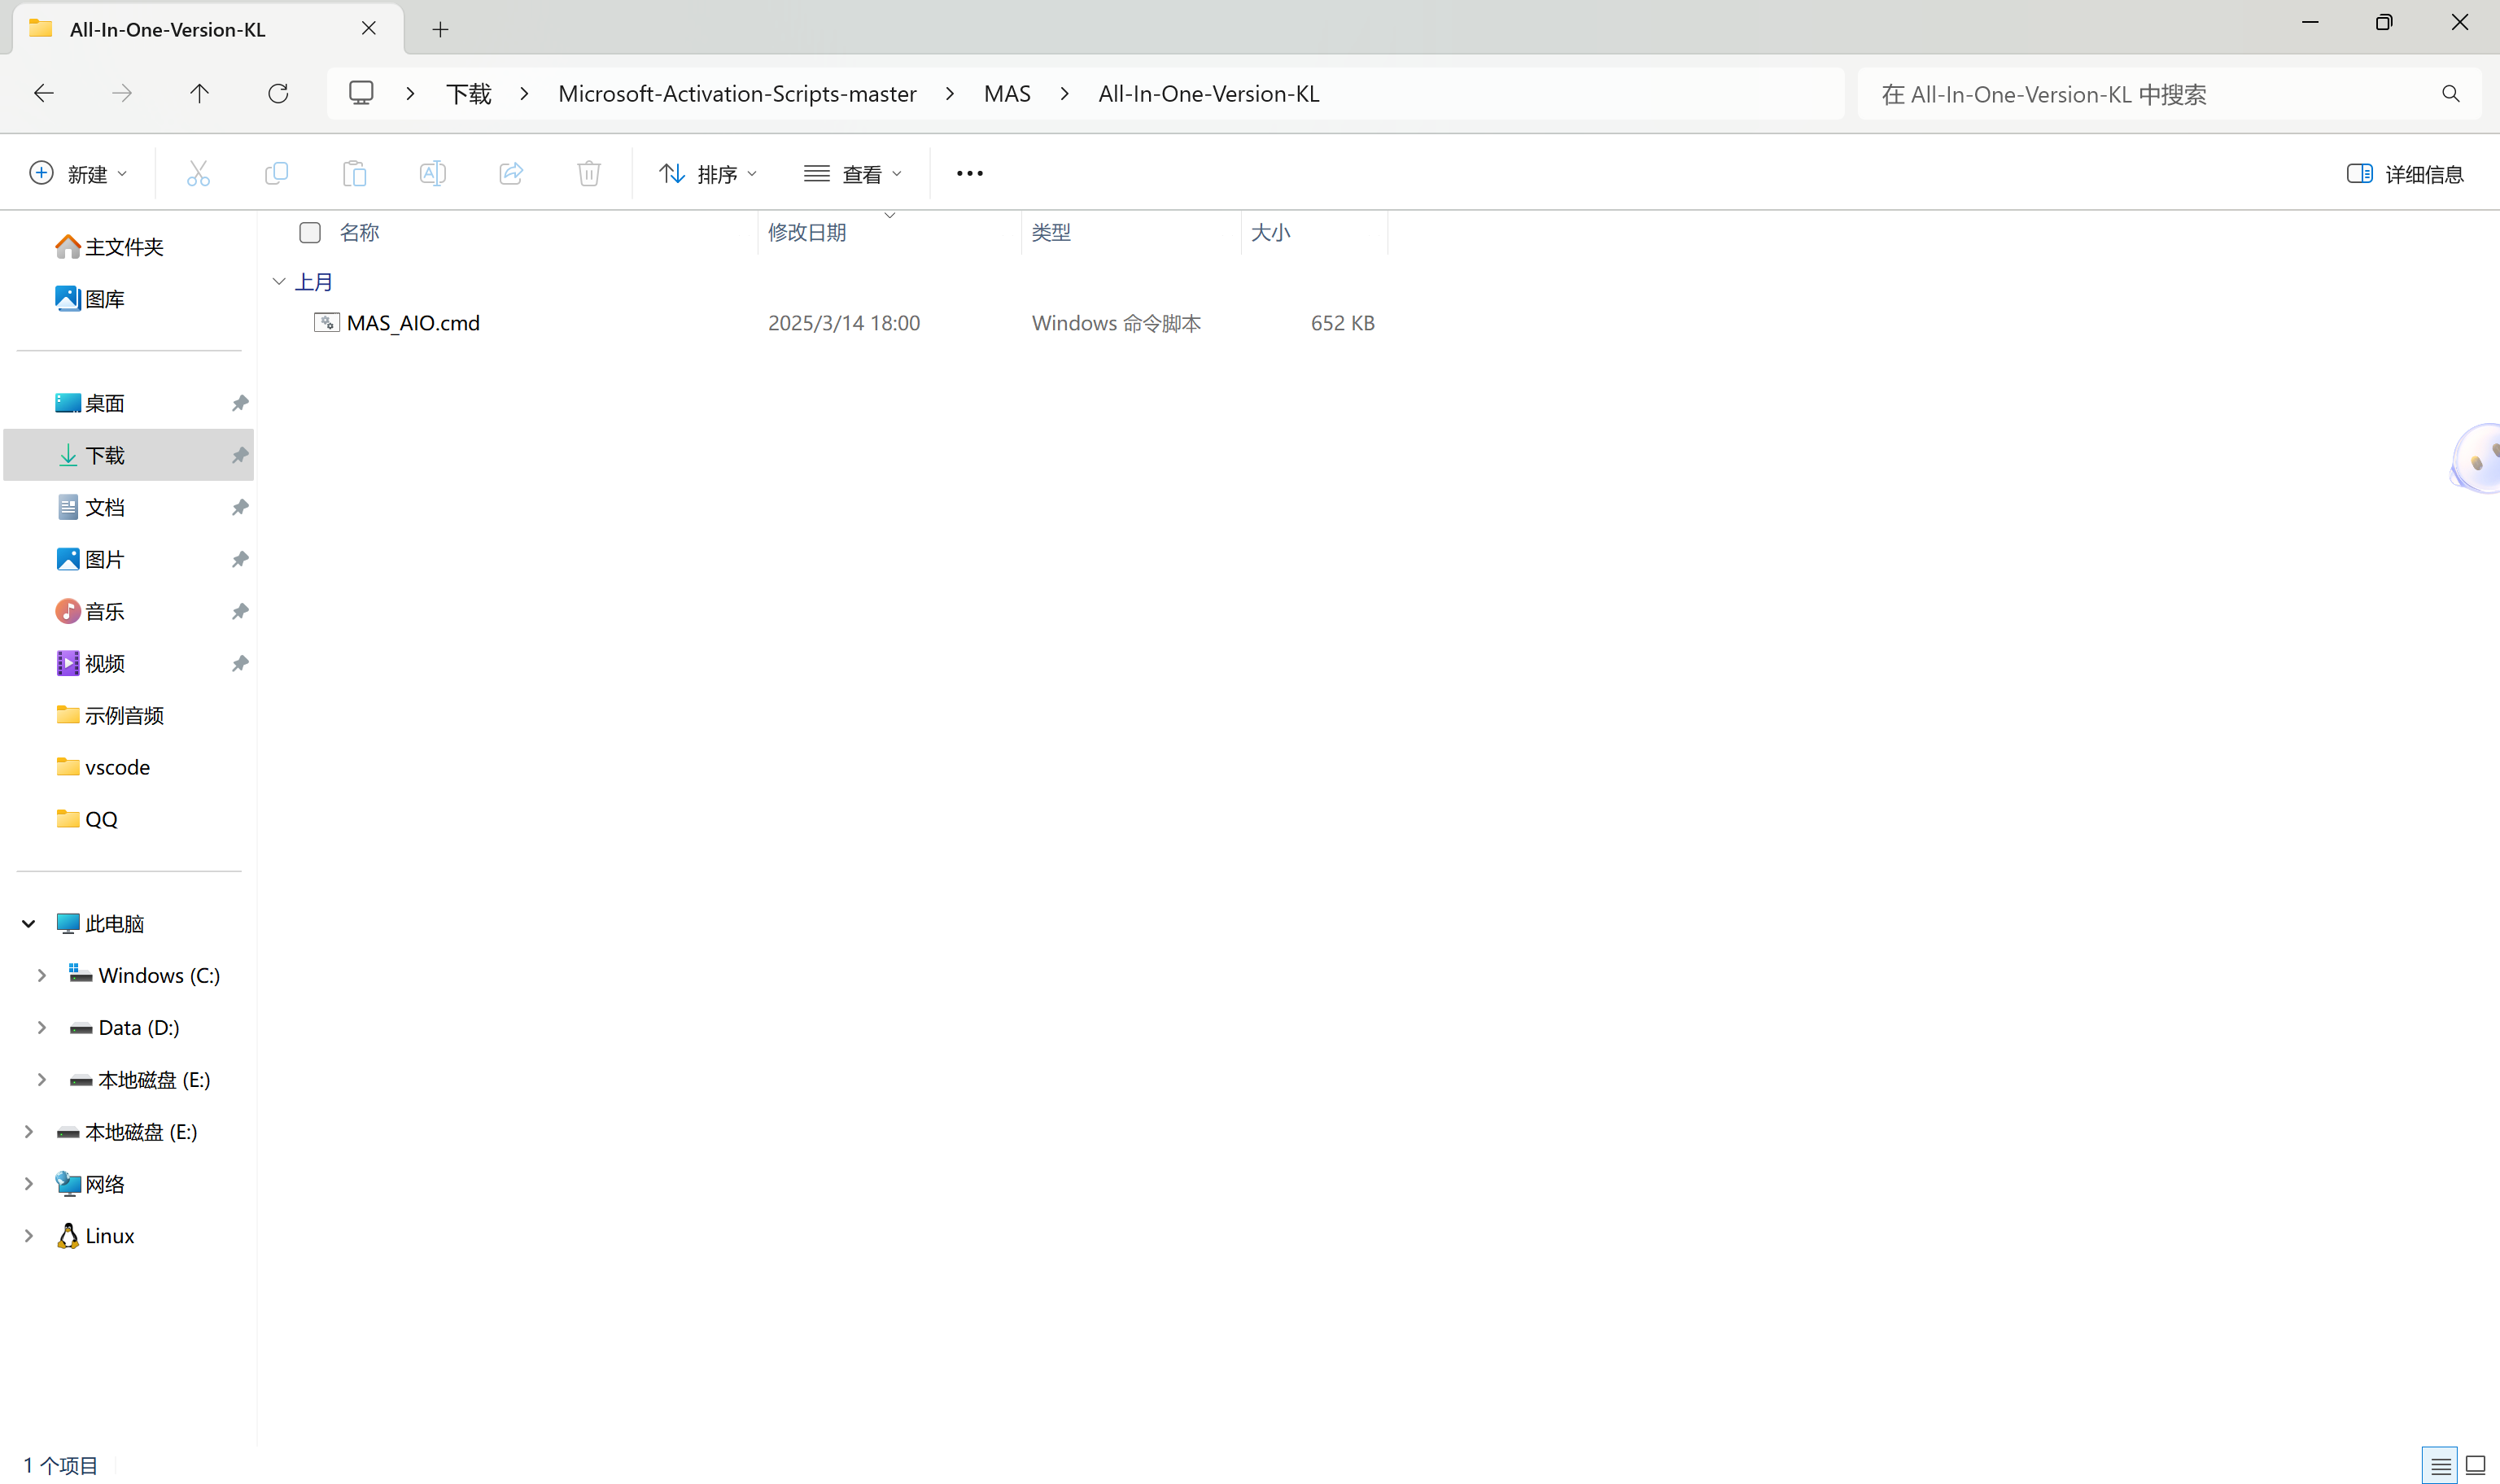Click the Rename icon in toolbar
The width and height of the screenshot is (2500, 1484).
(x=432, y=173)
